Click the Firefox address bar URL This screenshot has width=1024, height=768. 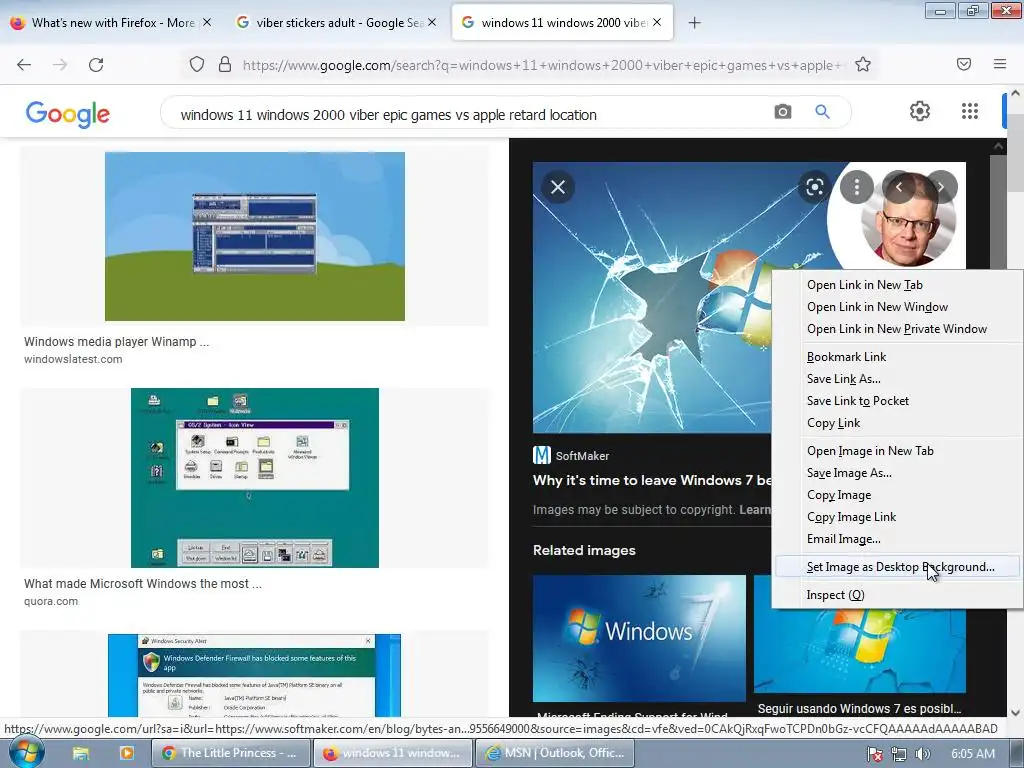[x=542, y=65]
